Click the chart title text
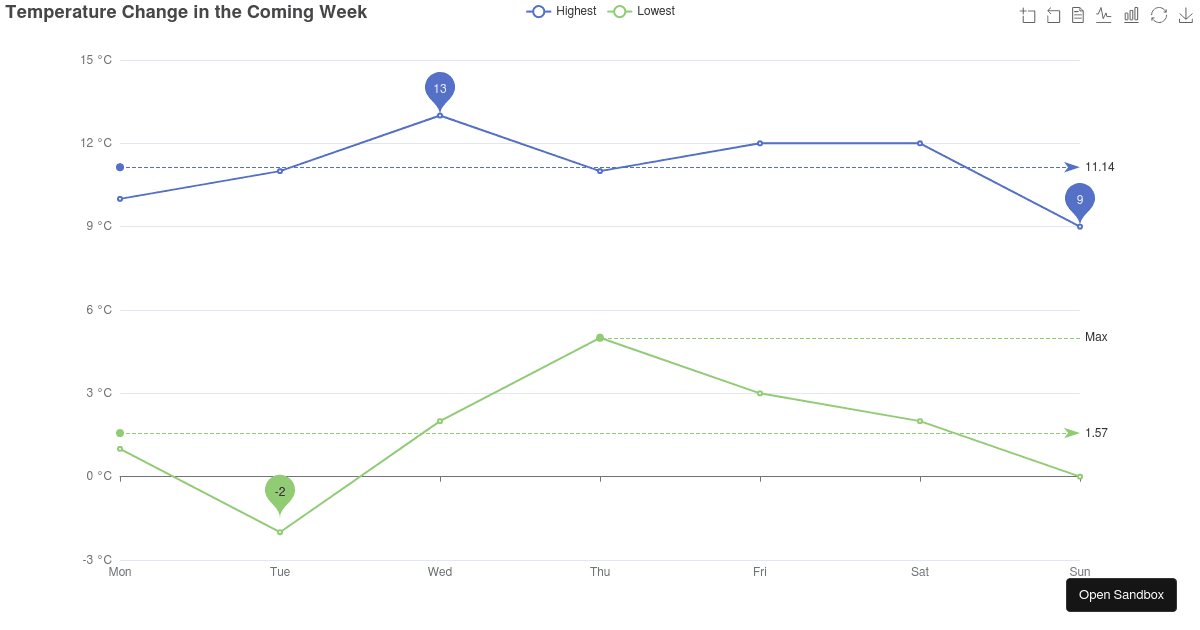 click(x=185, y=12)
